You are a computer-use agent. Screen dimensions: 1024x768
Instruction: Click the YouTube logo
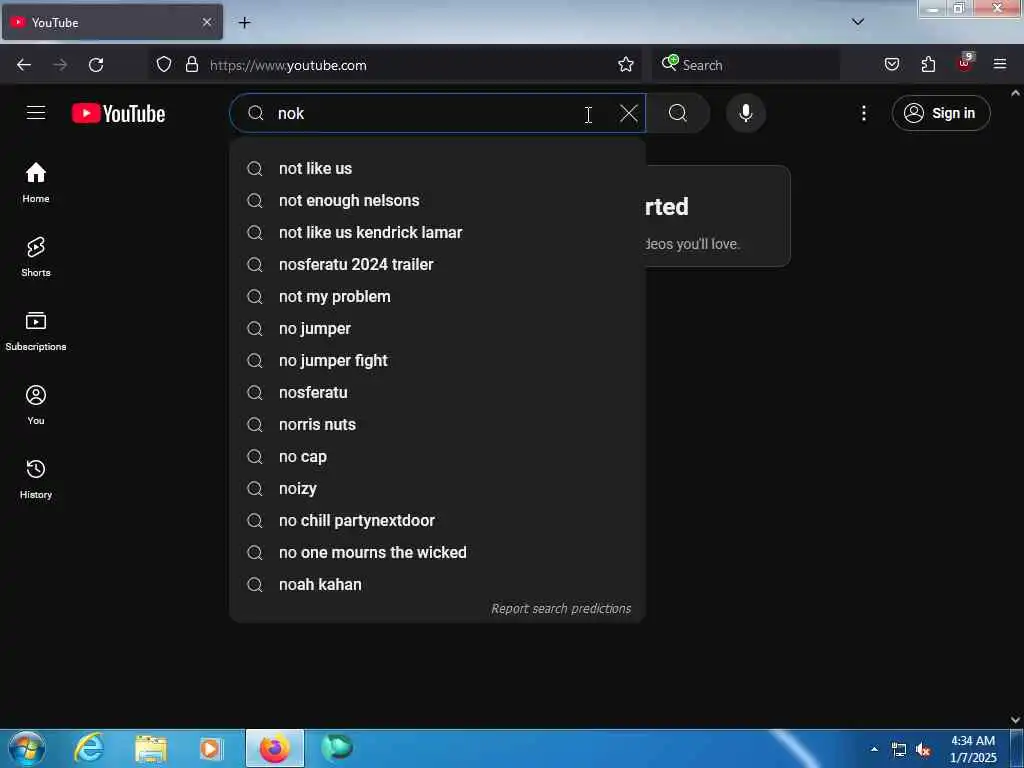pyautogui.click(x=118, y=114)
